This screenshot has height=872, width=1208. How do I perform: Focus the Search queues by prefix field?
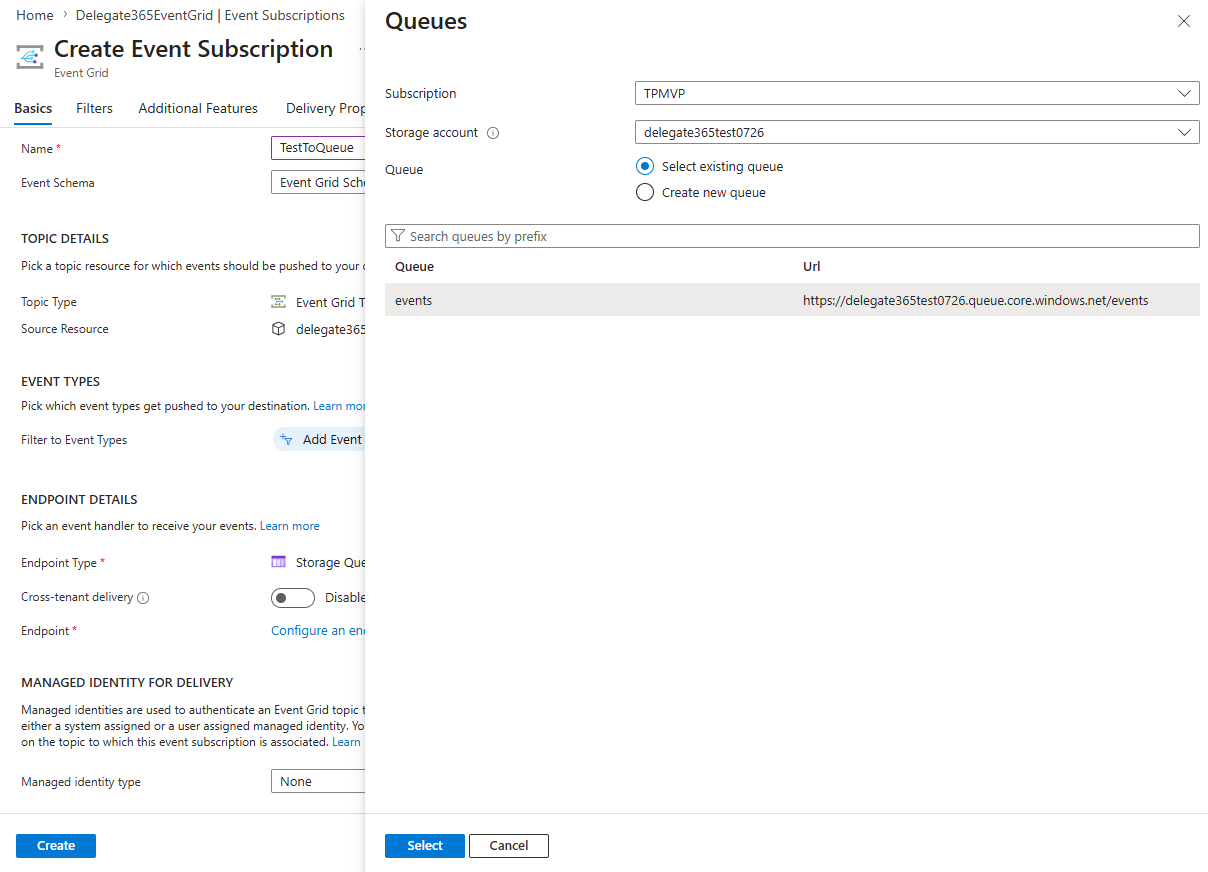(x=792, y=236)
